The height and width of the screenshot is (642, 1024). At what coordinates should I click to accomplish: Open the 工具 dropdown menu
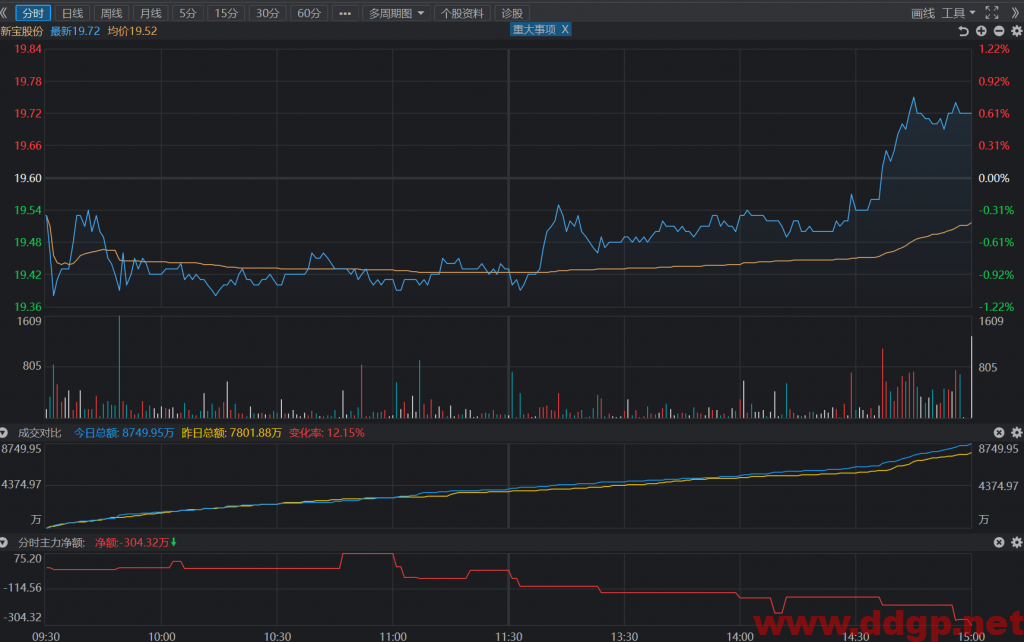tap(958, 13)
